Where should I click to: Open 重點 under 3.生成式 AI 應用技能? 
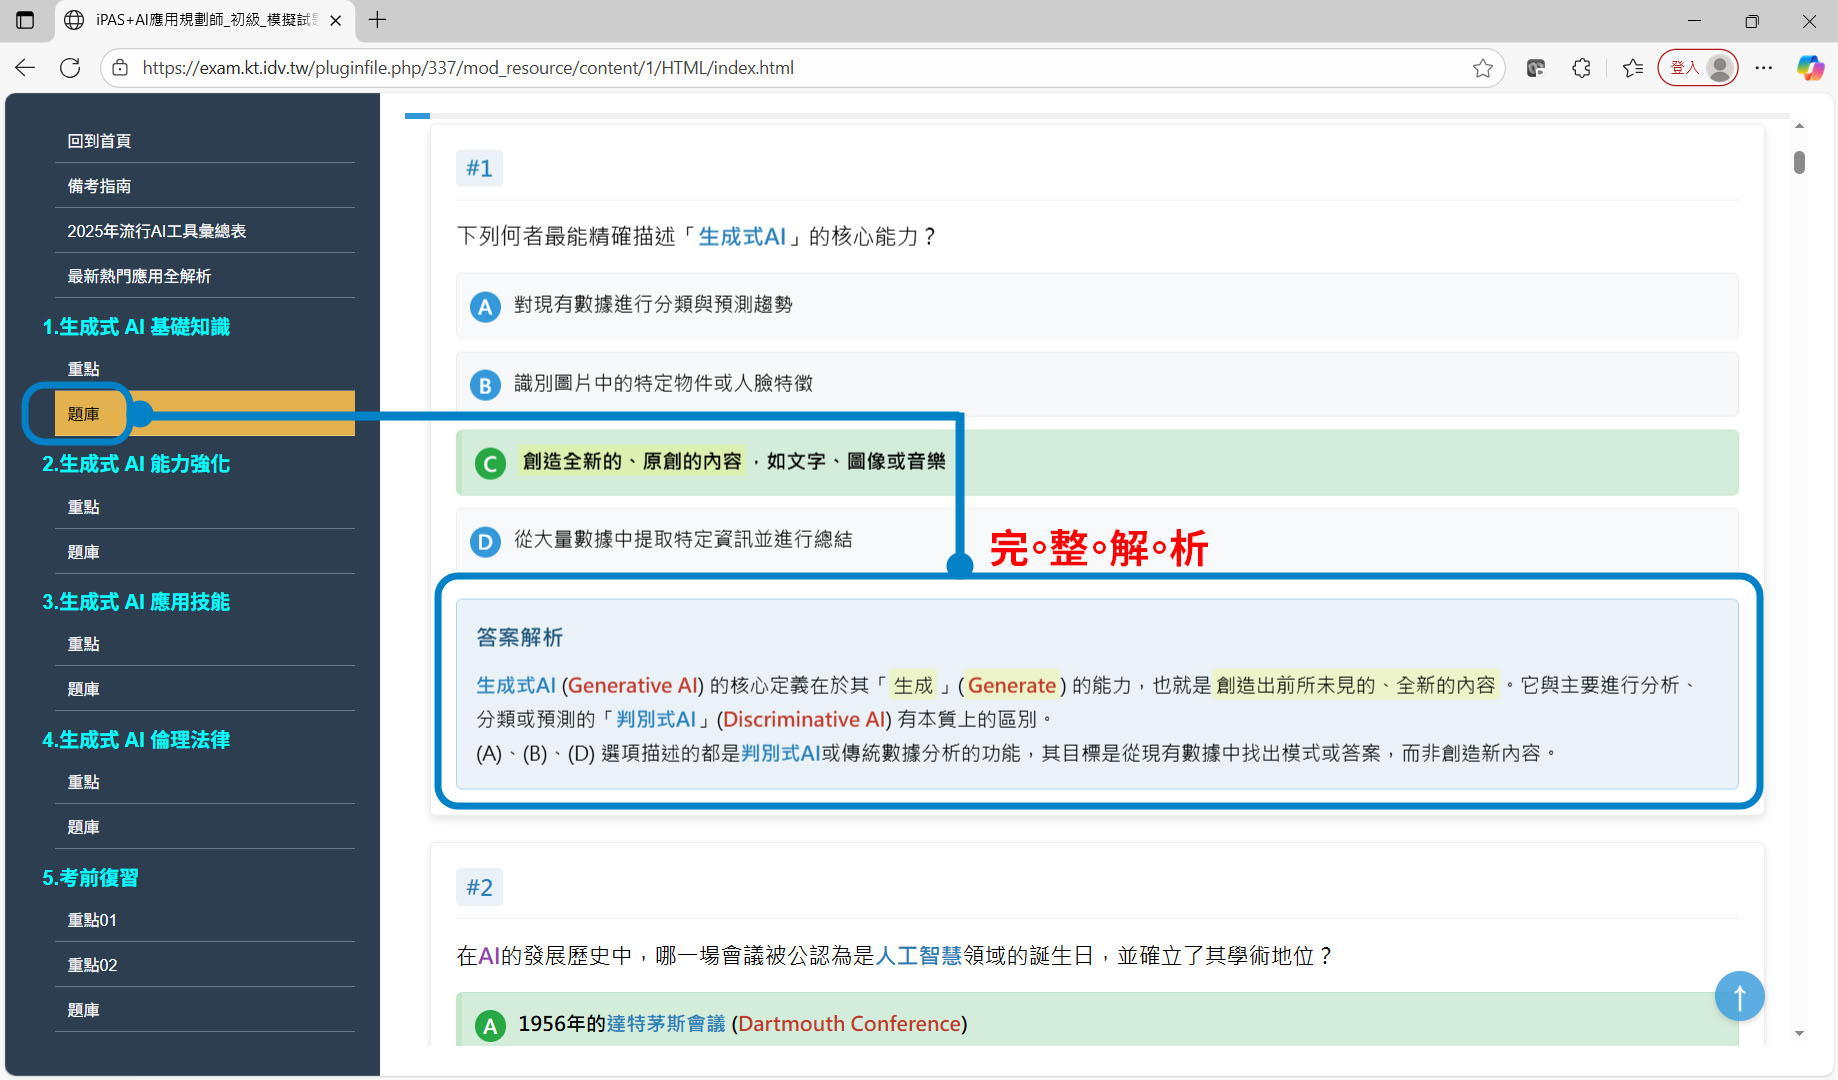coord(205,644)
